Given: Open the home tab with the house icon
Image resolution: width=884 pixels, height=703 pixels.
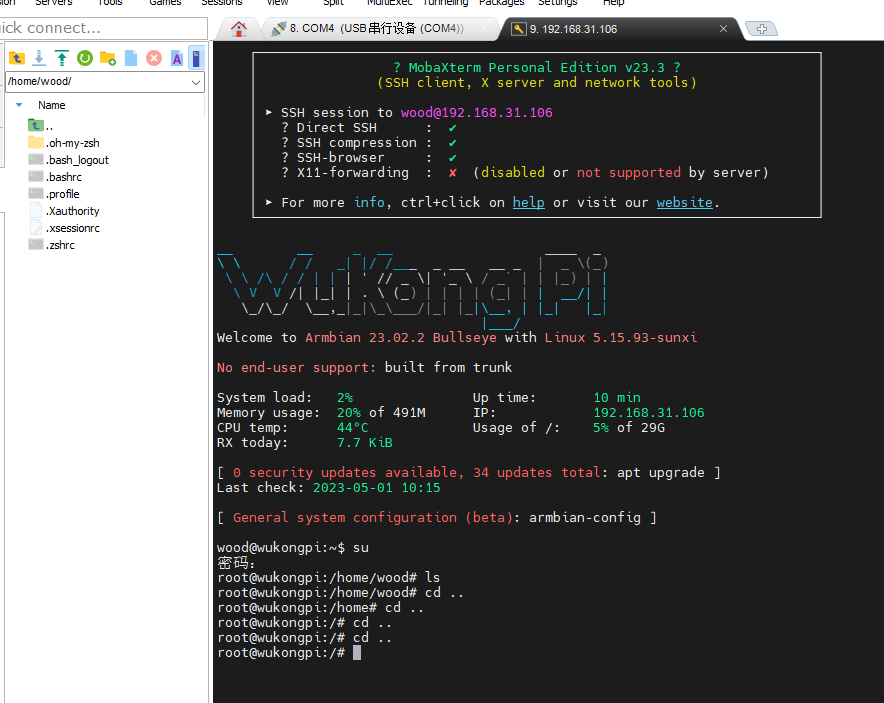Looking at the screenshot, I should click(x=238, y=29).
